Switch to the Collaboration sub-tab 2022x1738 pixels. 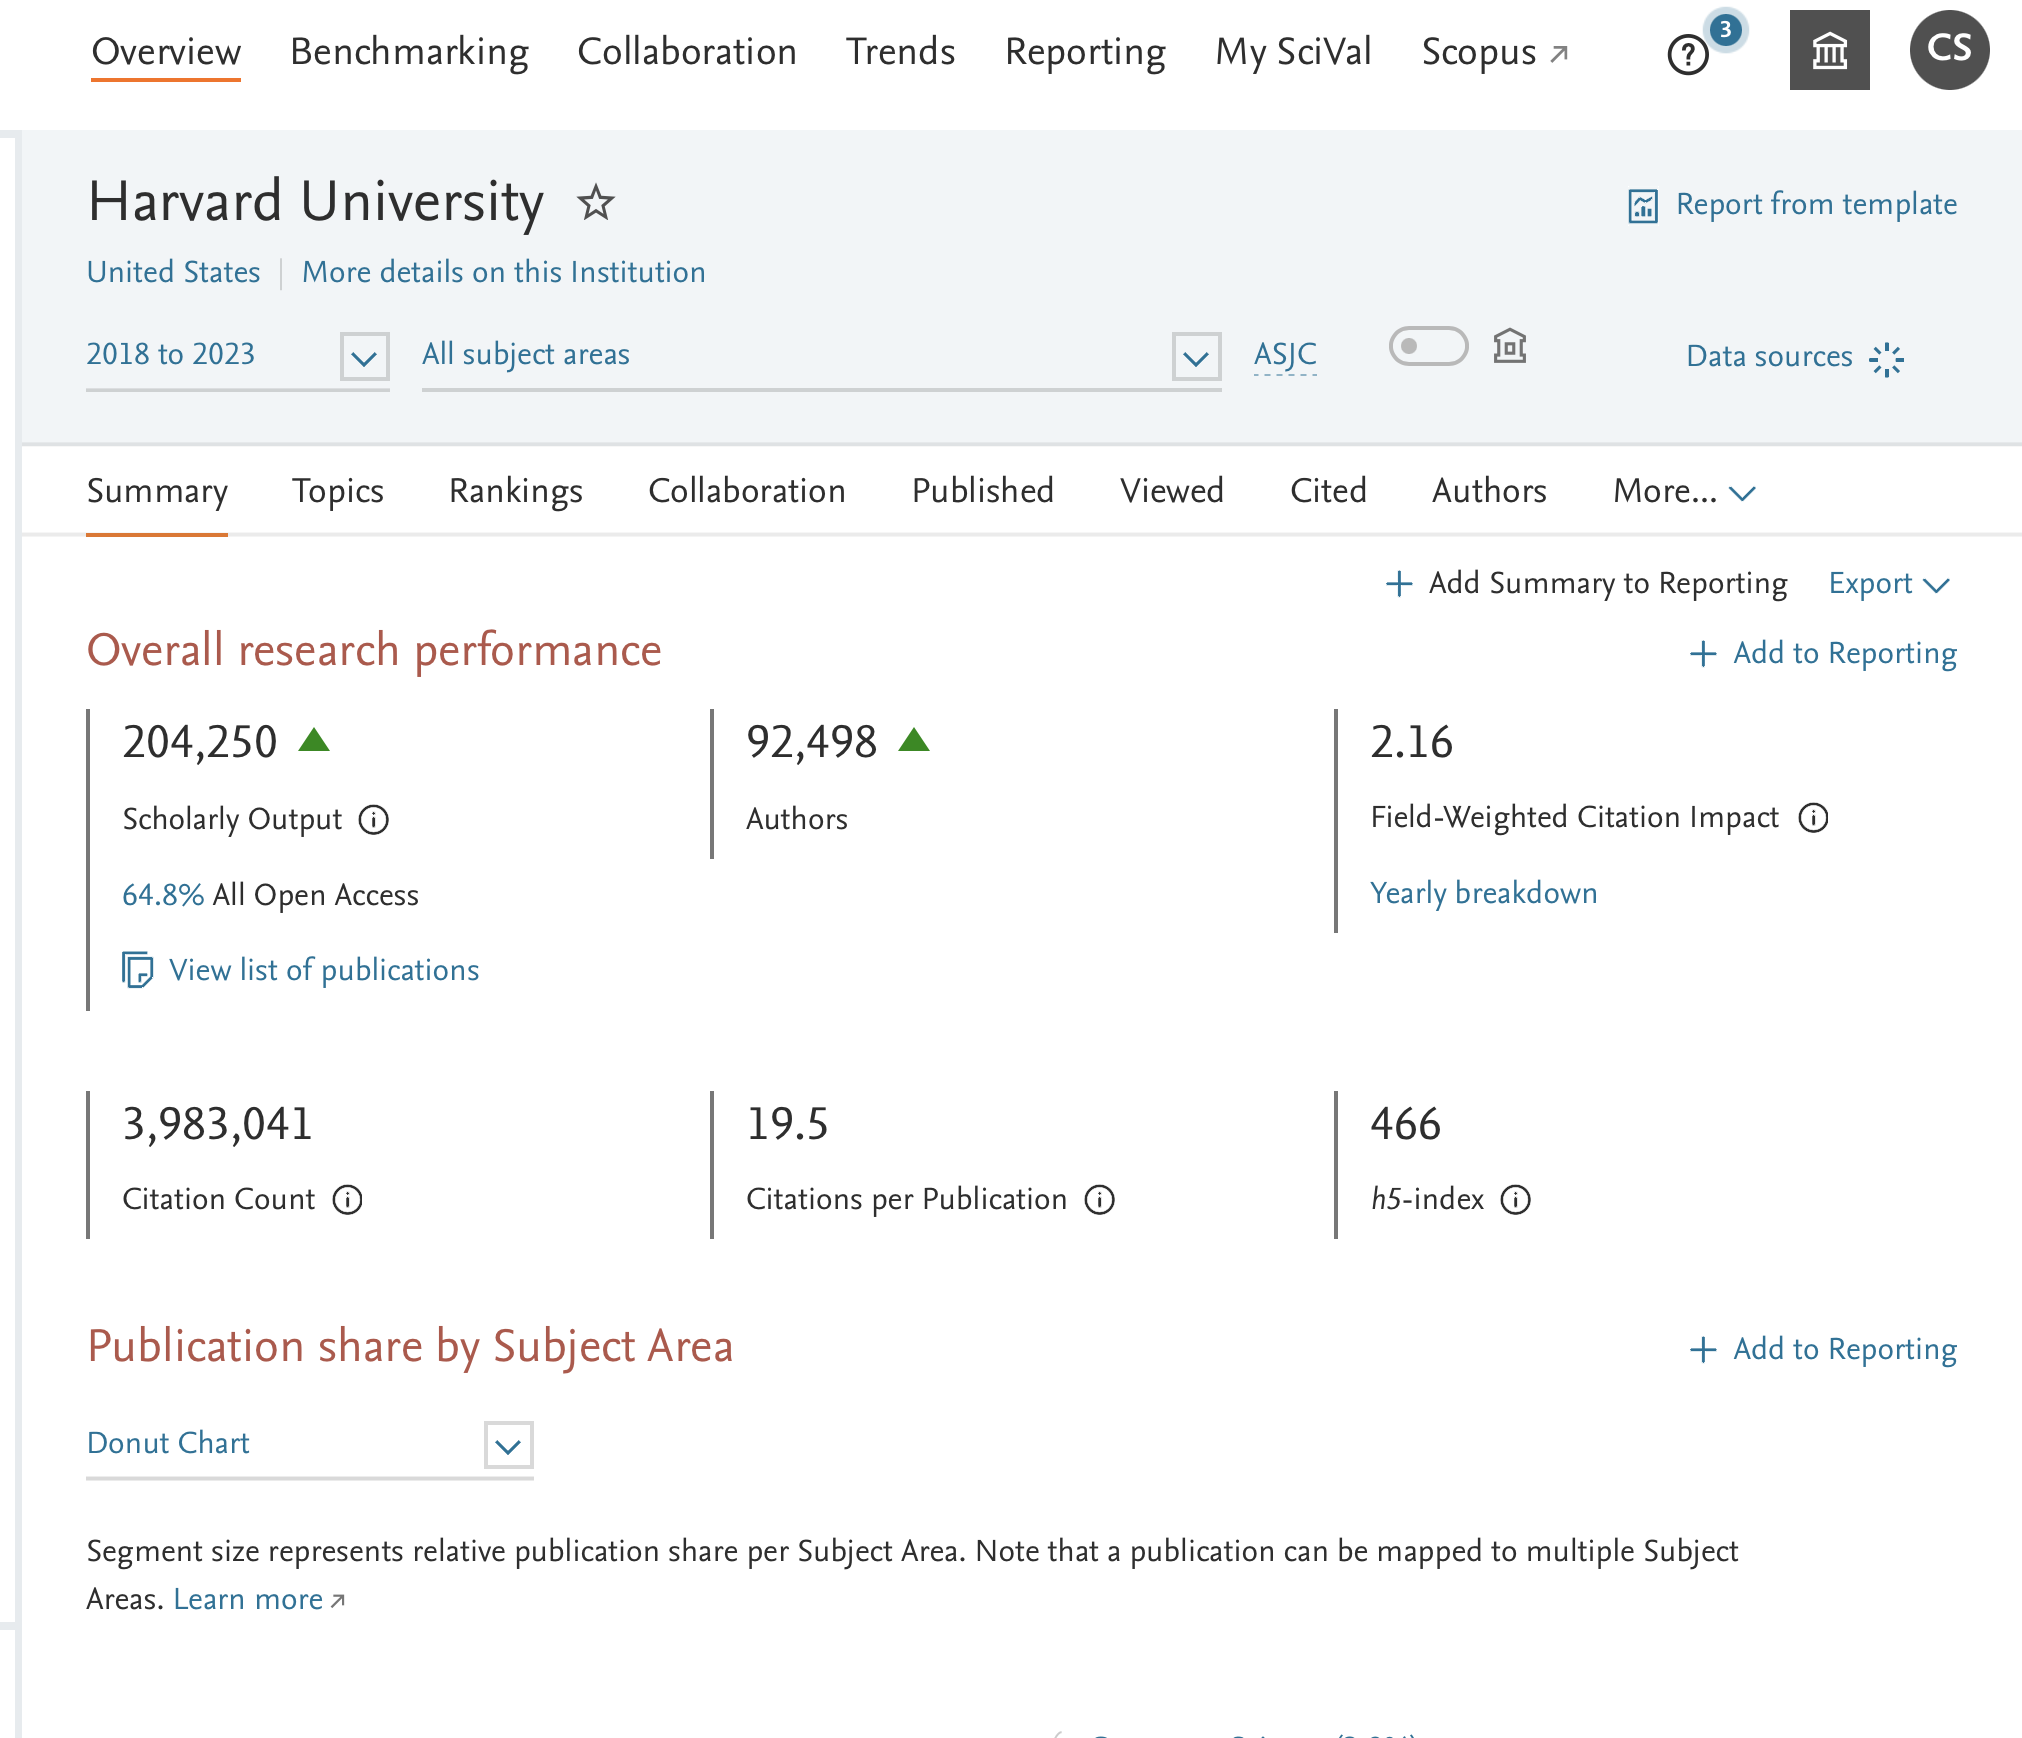point(747,491)
